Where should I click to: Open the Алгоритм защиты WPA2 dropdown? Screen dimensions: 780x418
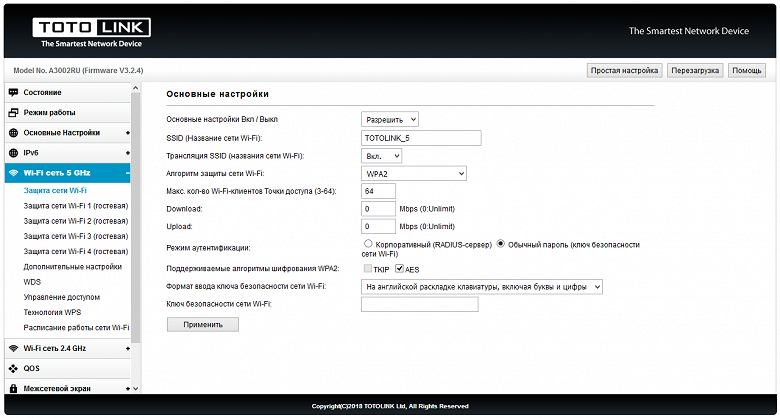click(414, 174)
